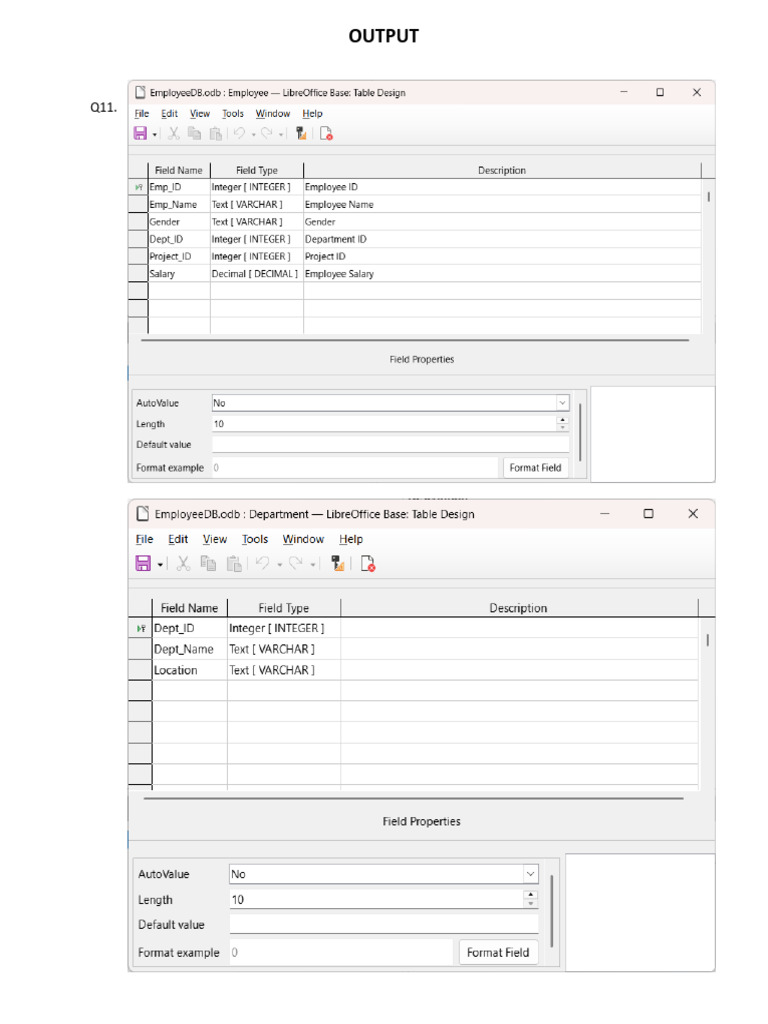Screen dimensions: 768x1024
Task: Select the Dept_Name field name cell
Action: 189,649
